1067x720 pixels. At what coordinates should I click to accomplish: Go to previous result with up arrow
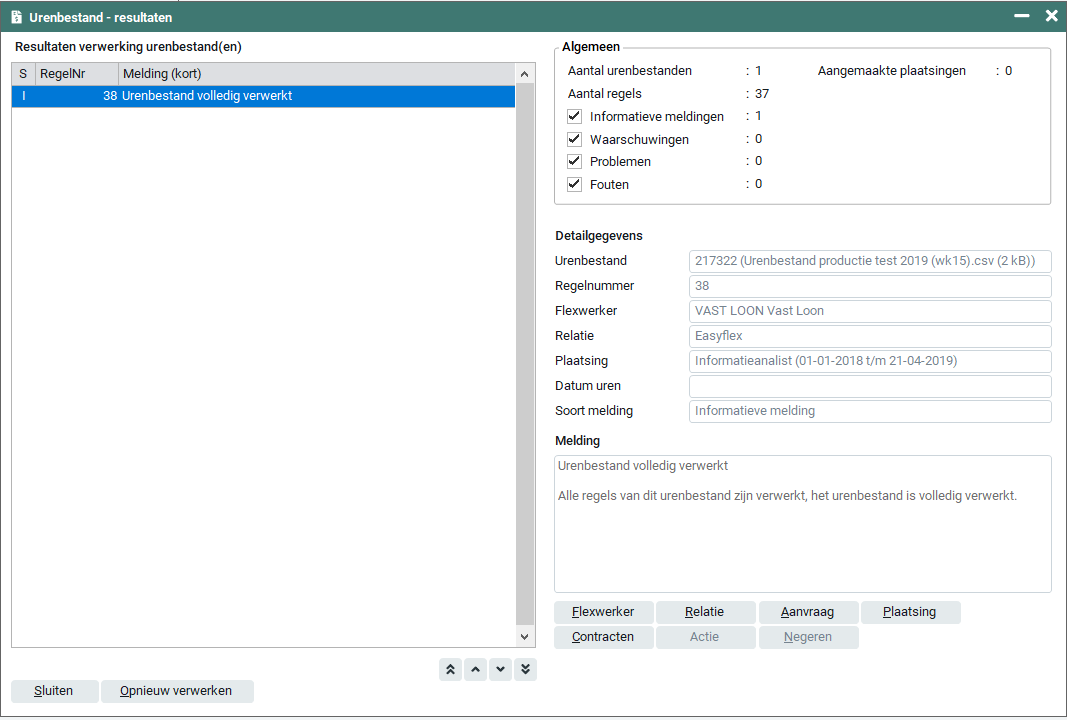(476, 670)
